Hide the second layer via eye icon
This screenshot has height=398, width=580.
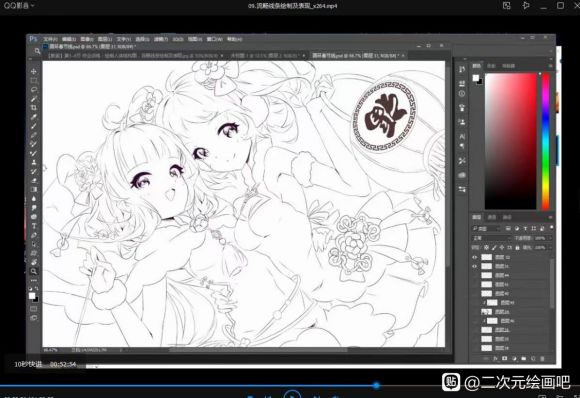pos(475,266)
